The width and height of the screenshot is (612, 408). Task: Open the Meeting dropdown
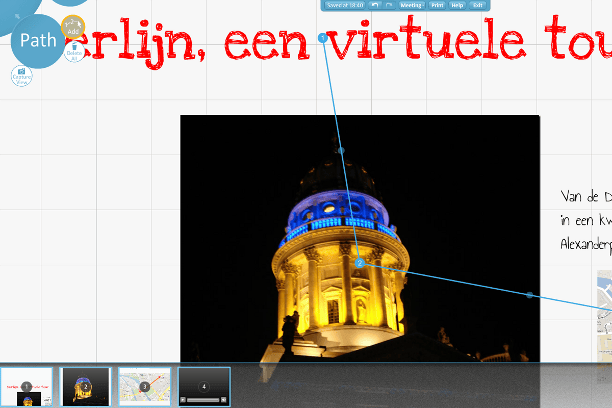[411, 5]
